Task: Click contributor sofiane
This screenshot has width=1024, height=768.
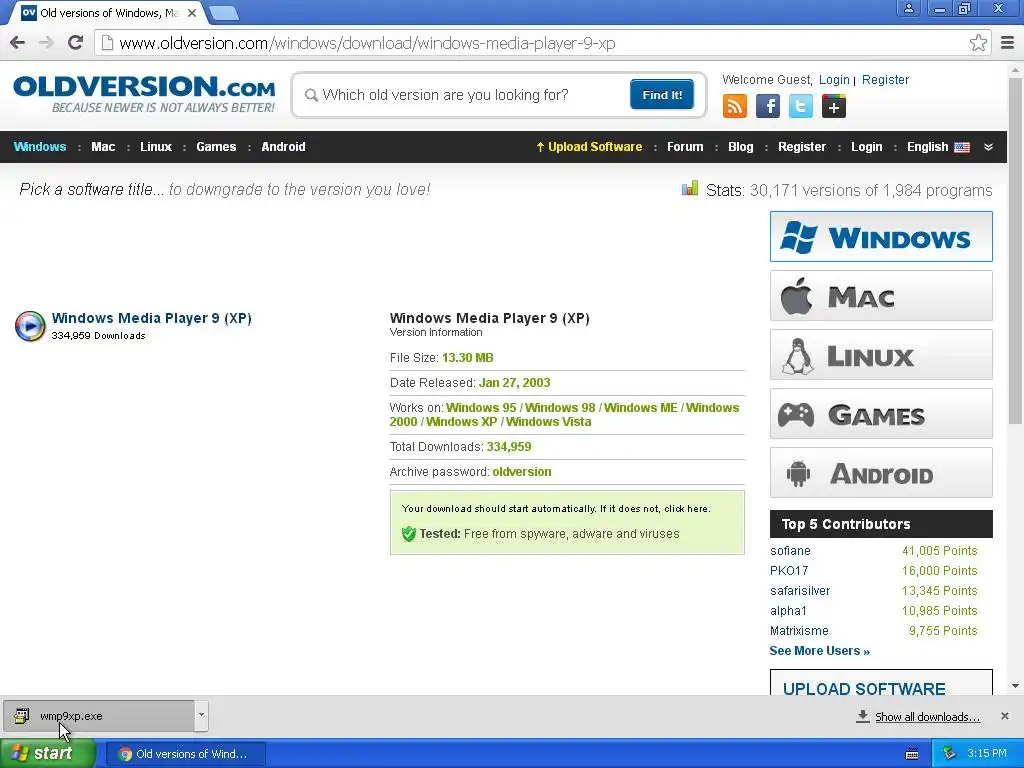Action: [x=790, y=551]
